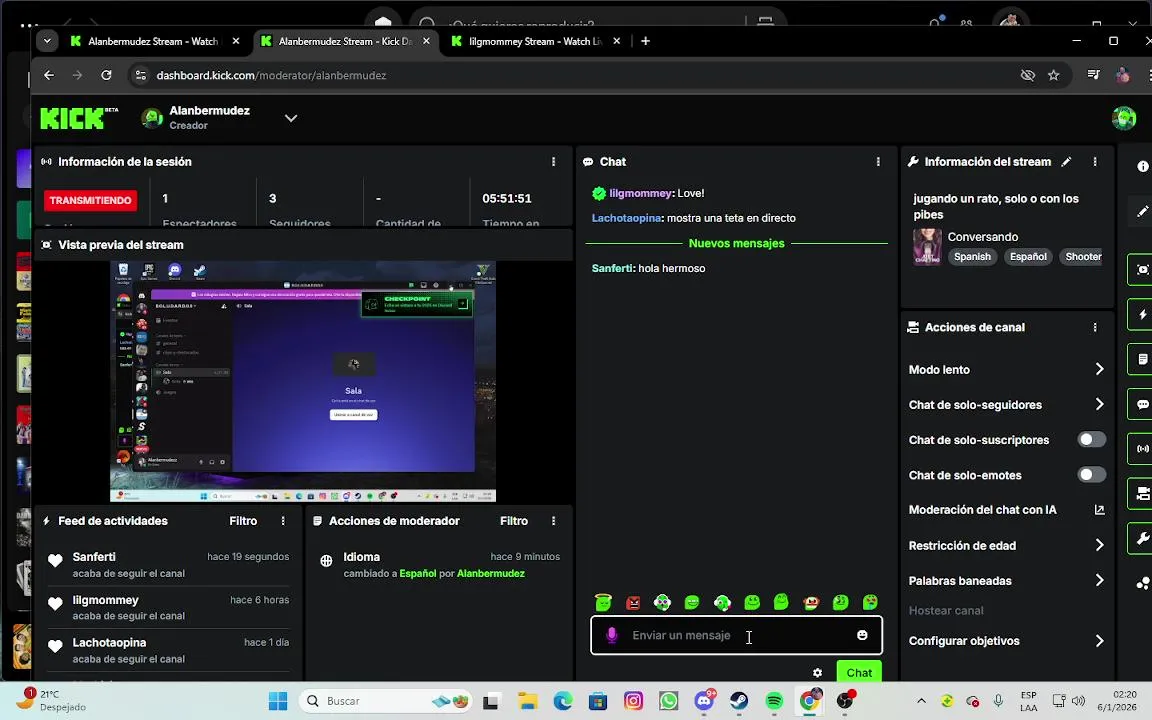Toggle wrench stream info icon in sidebar
This screenshot has width=1152, height=720.
pyautogui.click(x=1142, y=539)
